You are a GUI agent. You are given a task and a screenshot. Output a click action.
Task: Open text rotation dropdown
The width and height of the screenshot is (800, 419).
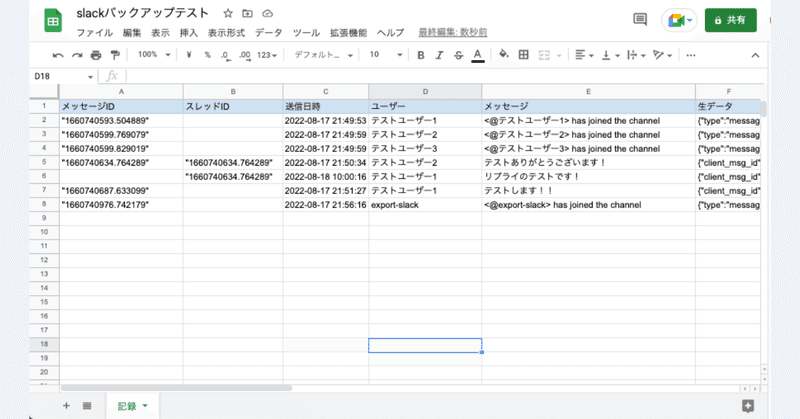[x=662, y=55]
